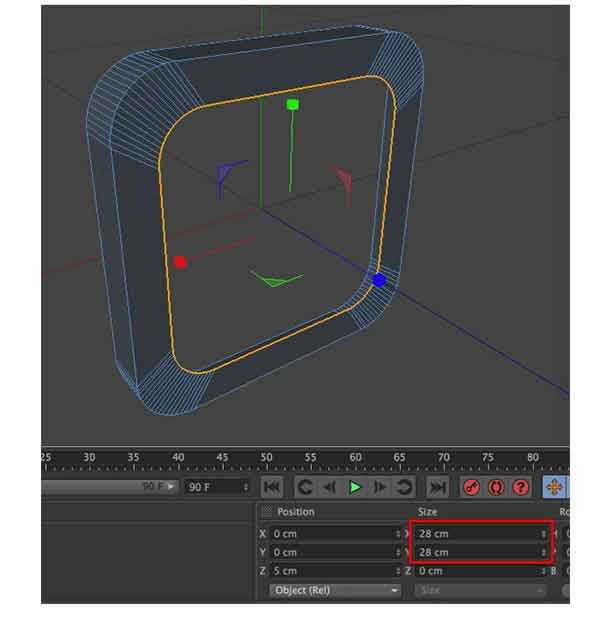
Task: Click the 90 F current frame field
Action: tap(218, 487)
